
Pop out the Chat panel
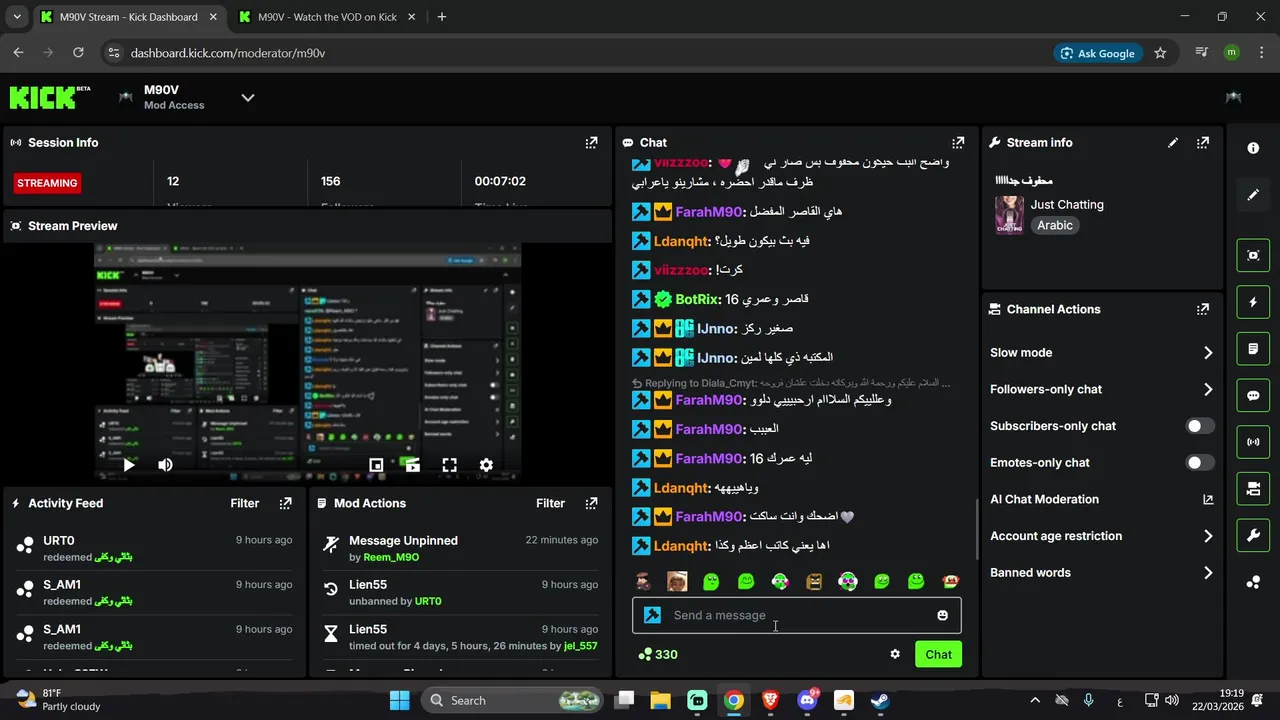pos(958,143)
